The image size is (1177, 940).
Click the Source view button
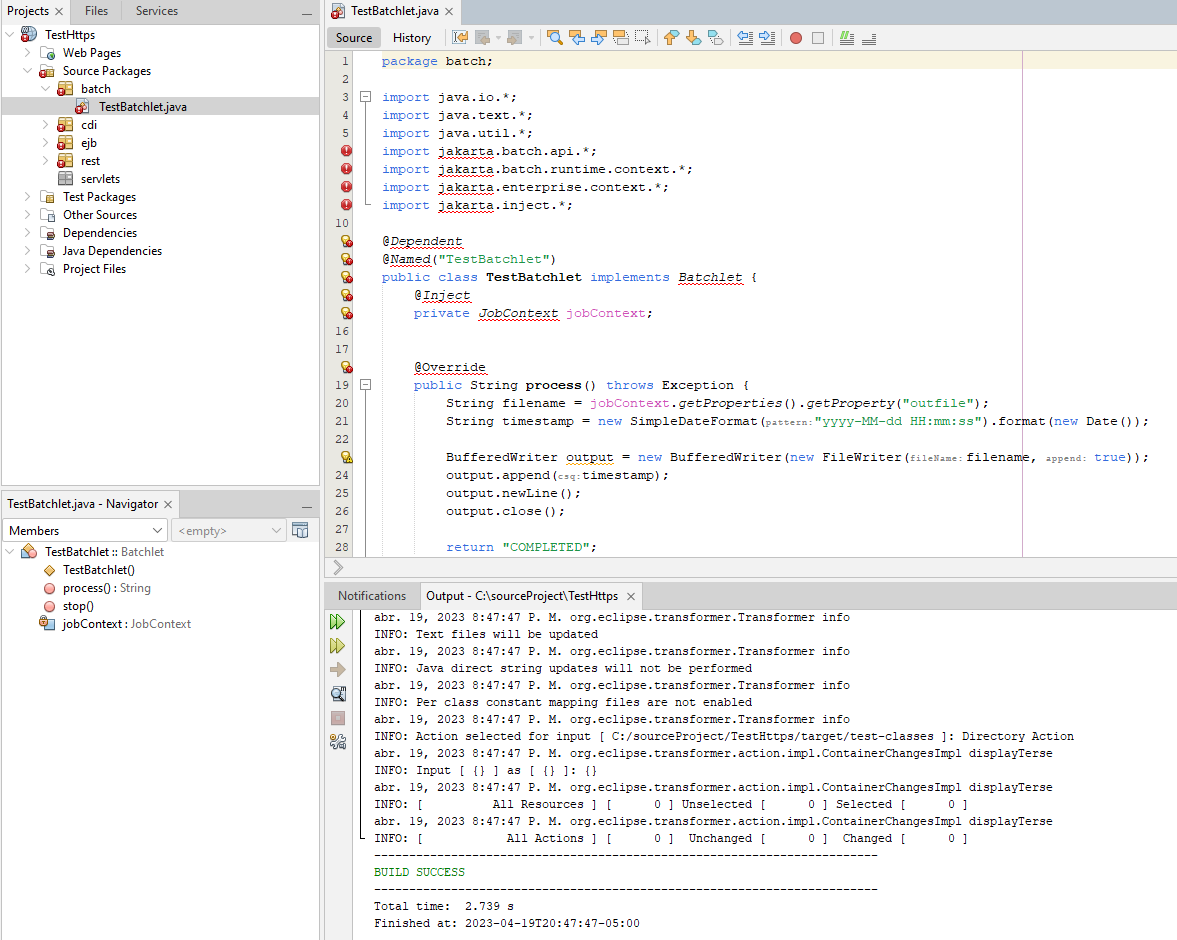353,37
